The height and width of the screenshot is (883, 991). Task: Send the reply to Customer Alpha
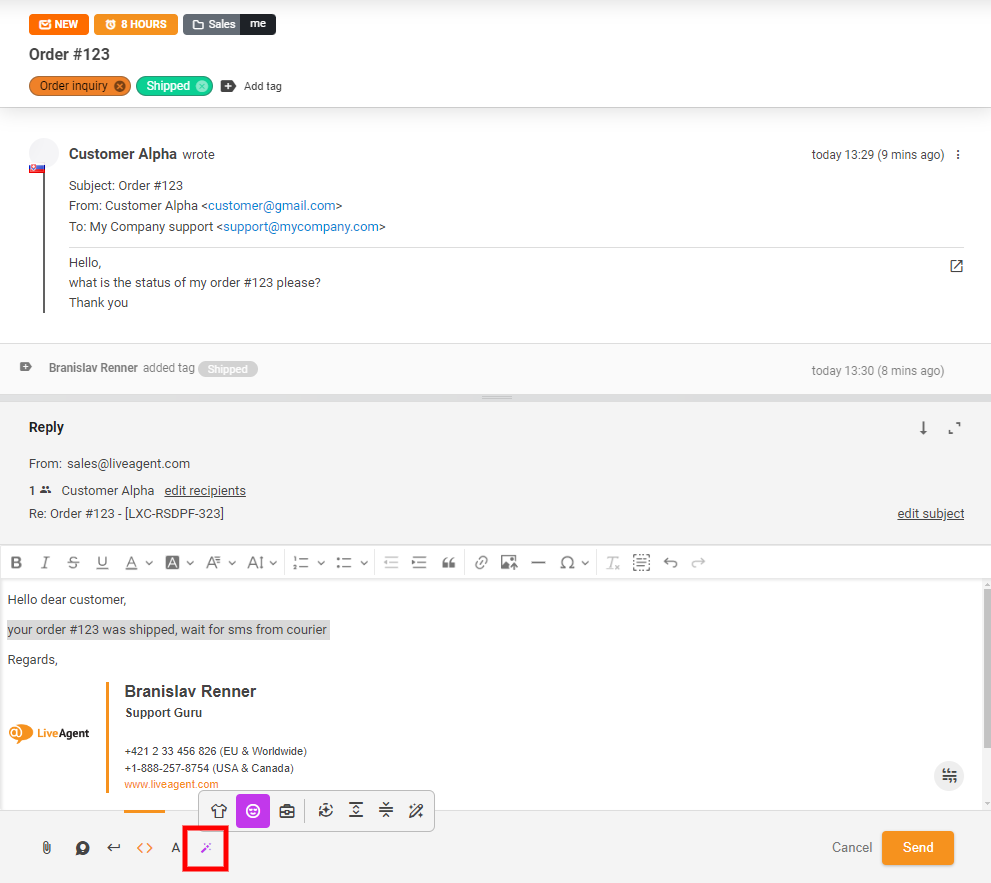(x=917, y=847)
